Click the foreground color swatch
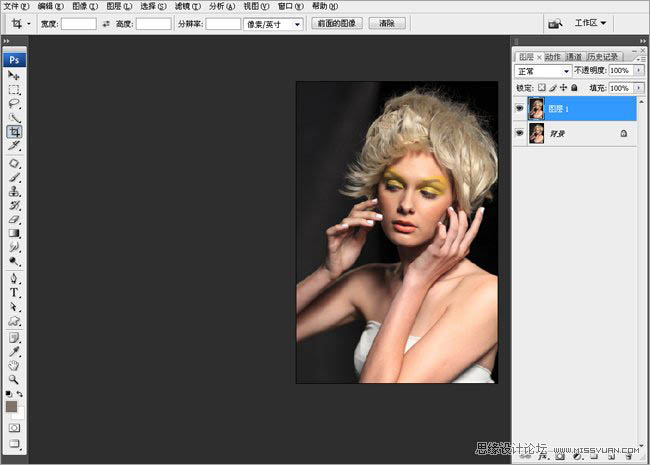This screenshot has height=465, width=650. pos(12,407)
